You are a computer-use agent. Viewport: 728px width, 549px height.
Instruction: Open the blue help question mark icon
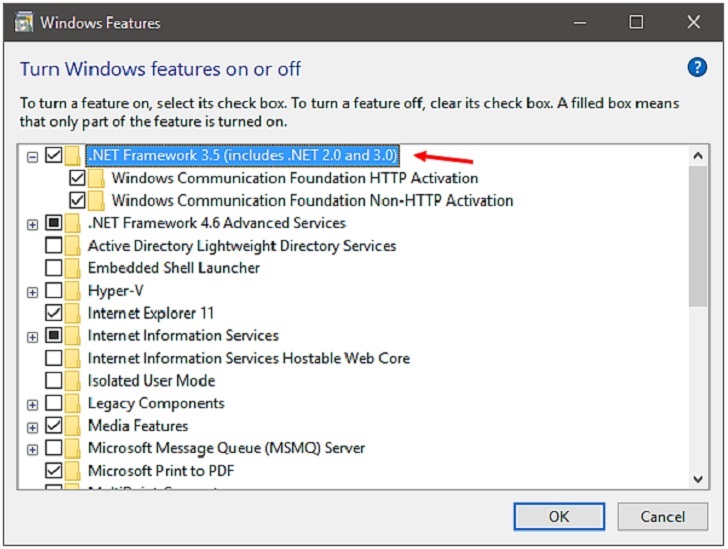click(696, 68)
